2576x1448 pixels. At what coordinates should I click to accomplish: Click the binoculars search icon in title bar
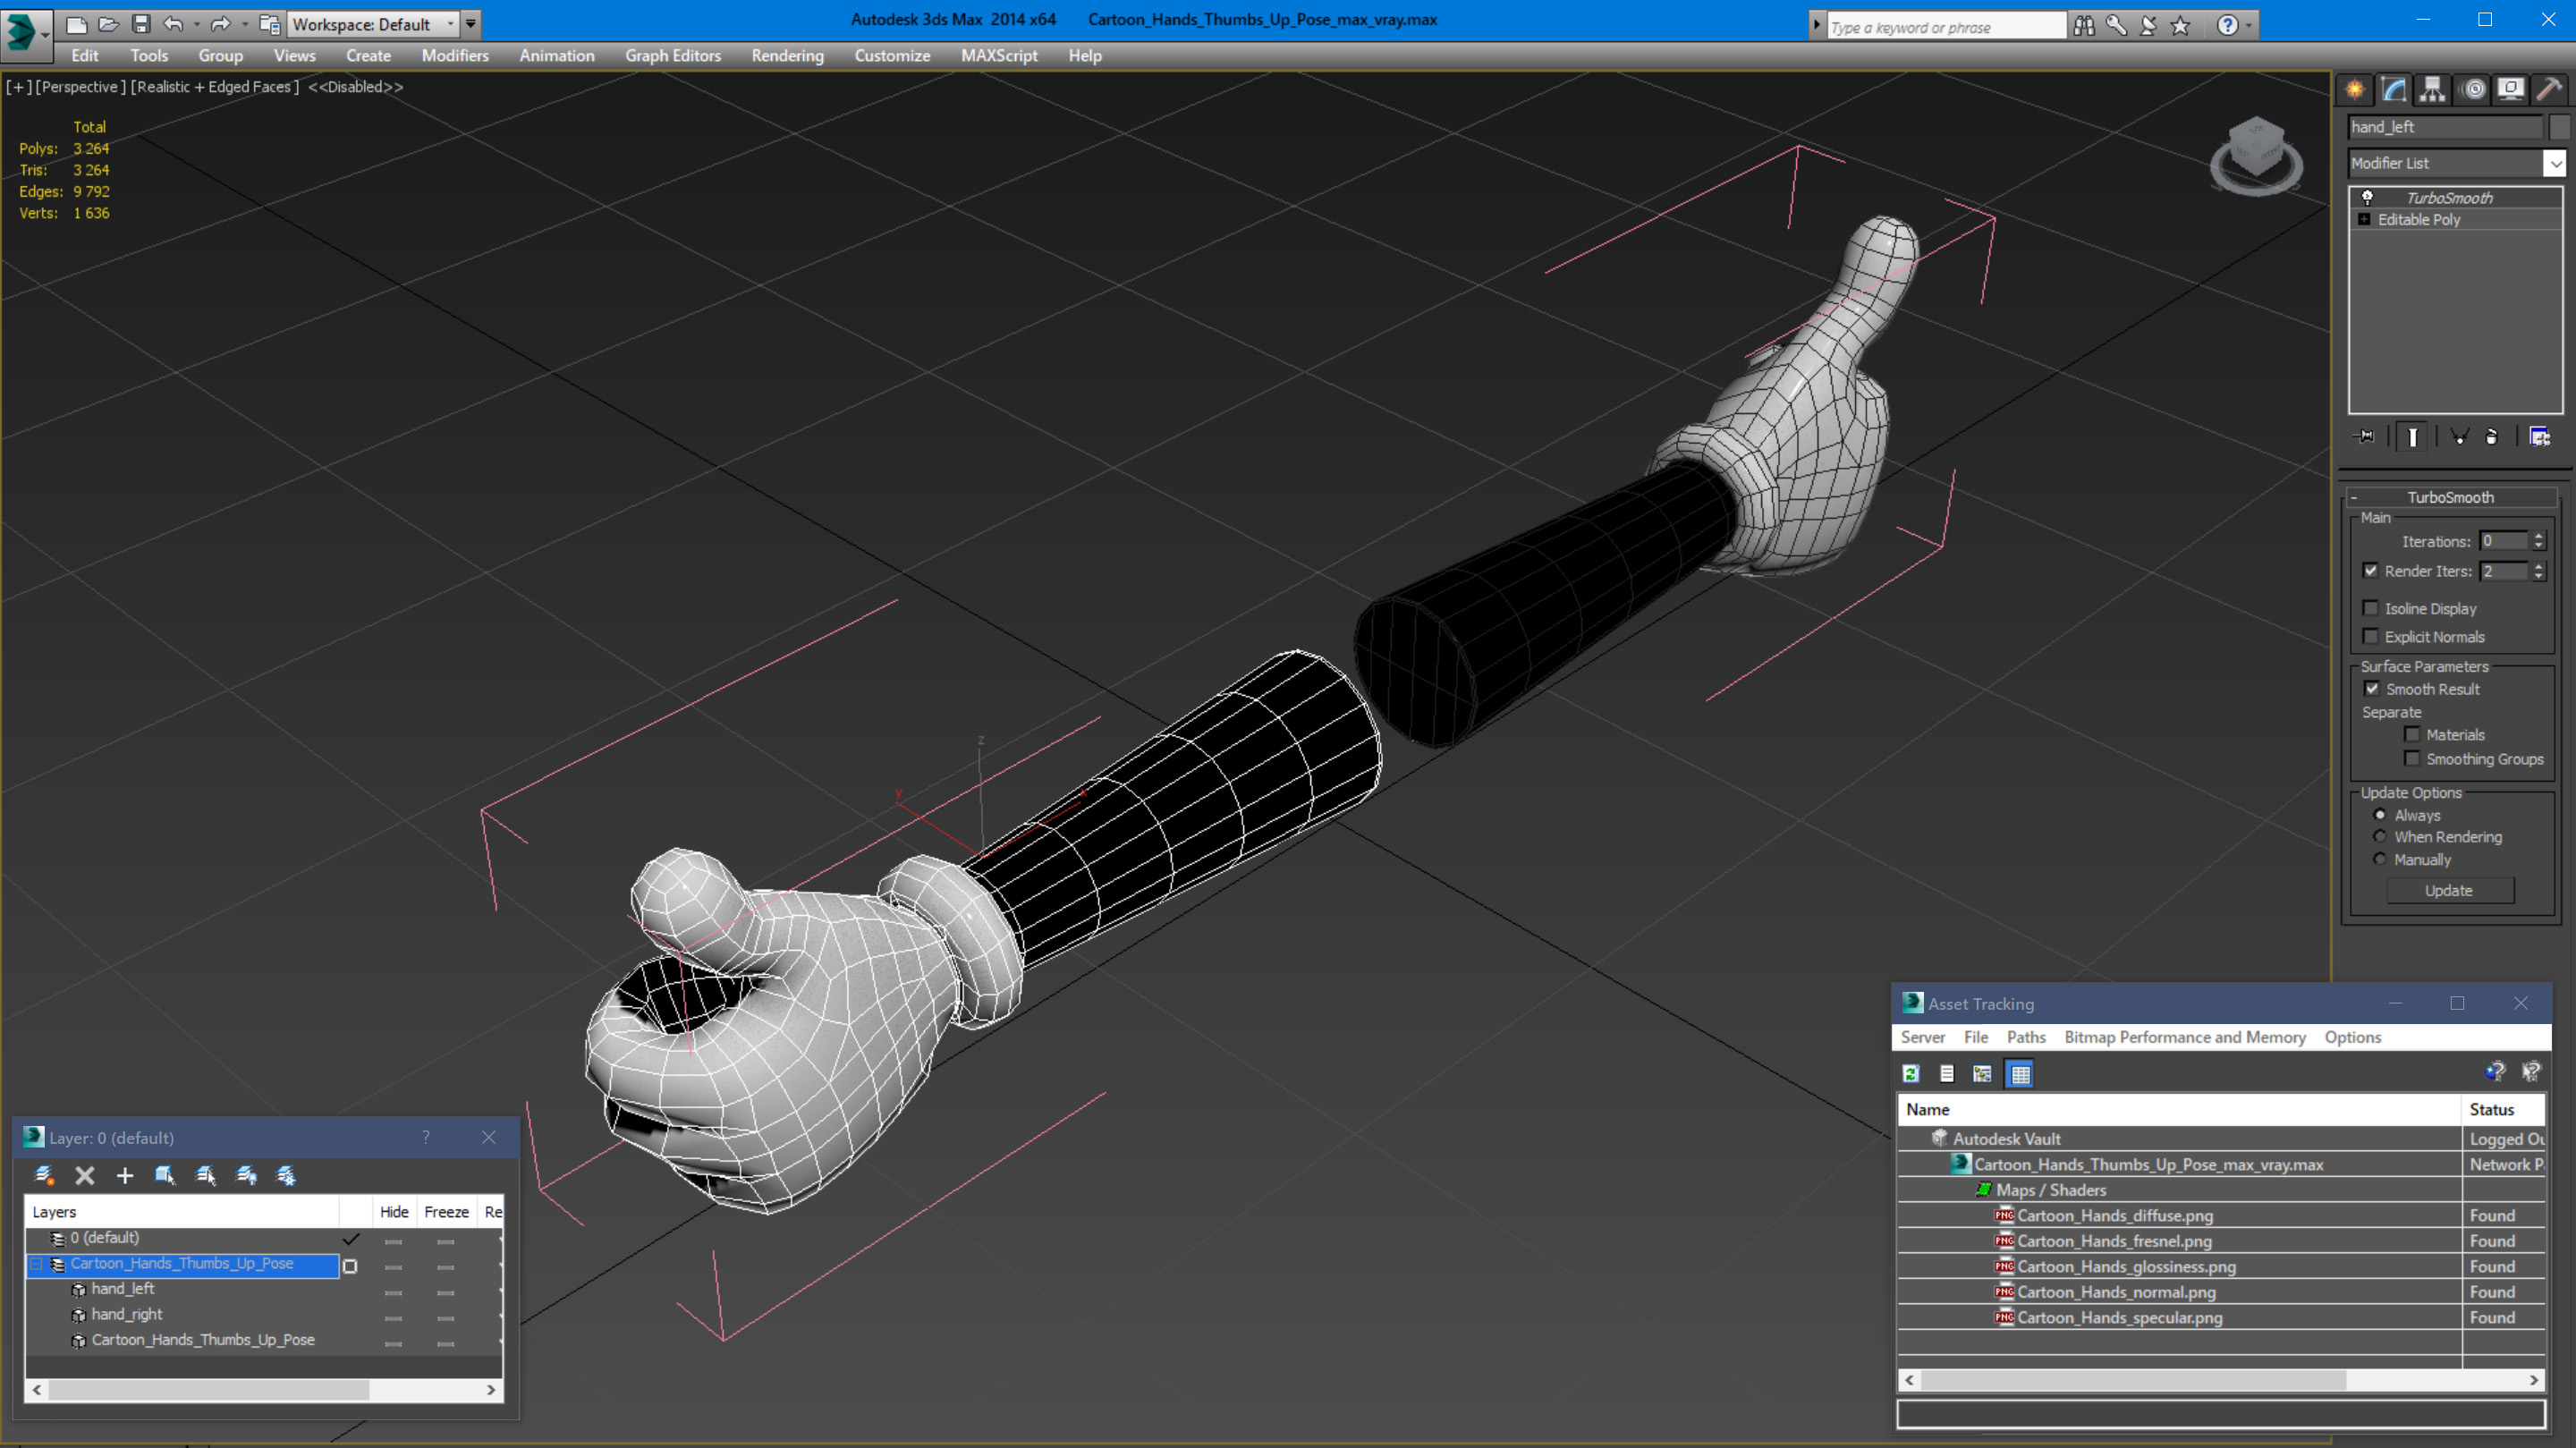pos(2084,26)
